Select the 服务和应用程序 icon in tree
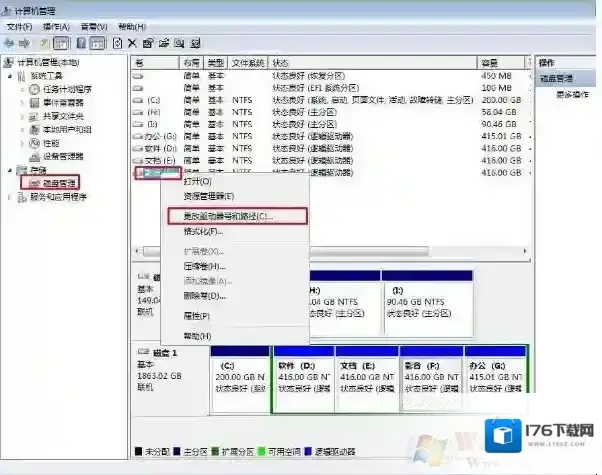The width and height of the screenshot is (602, 475). pos(22,197)
